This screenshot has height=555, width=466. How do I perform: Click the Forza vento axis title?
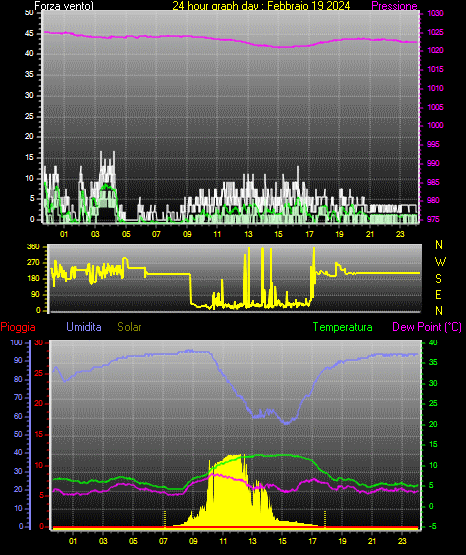click(x=64, y=6)
